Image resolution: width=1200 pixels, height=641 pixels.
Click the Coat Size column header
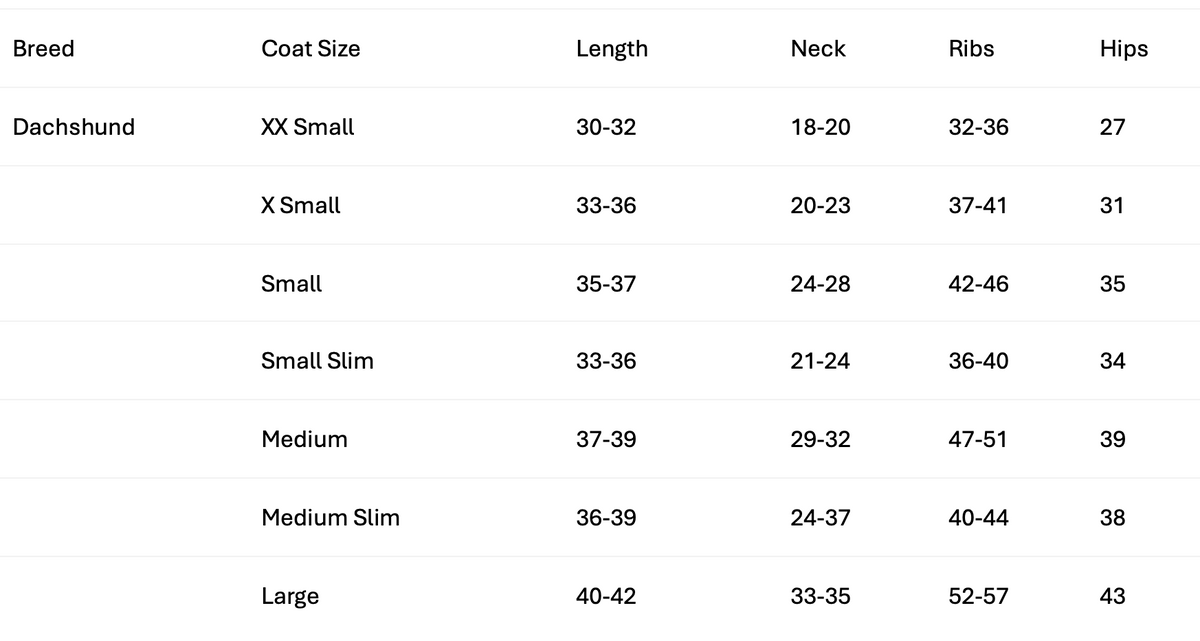tap(311, 49)
